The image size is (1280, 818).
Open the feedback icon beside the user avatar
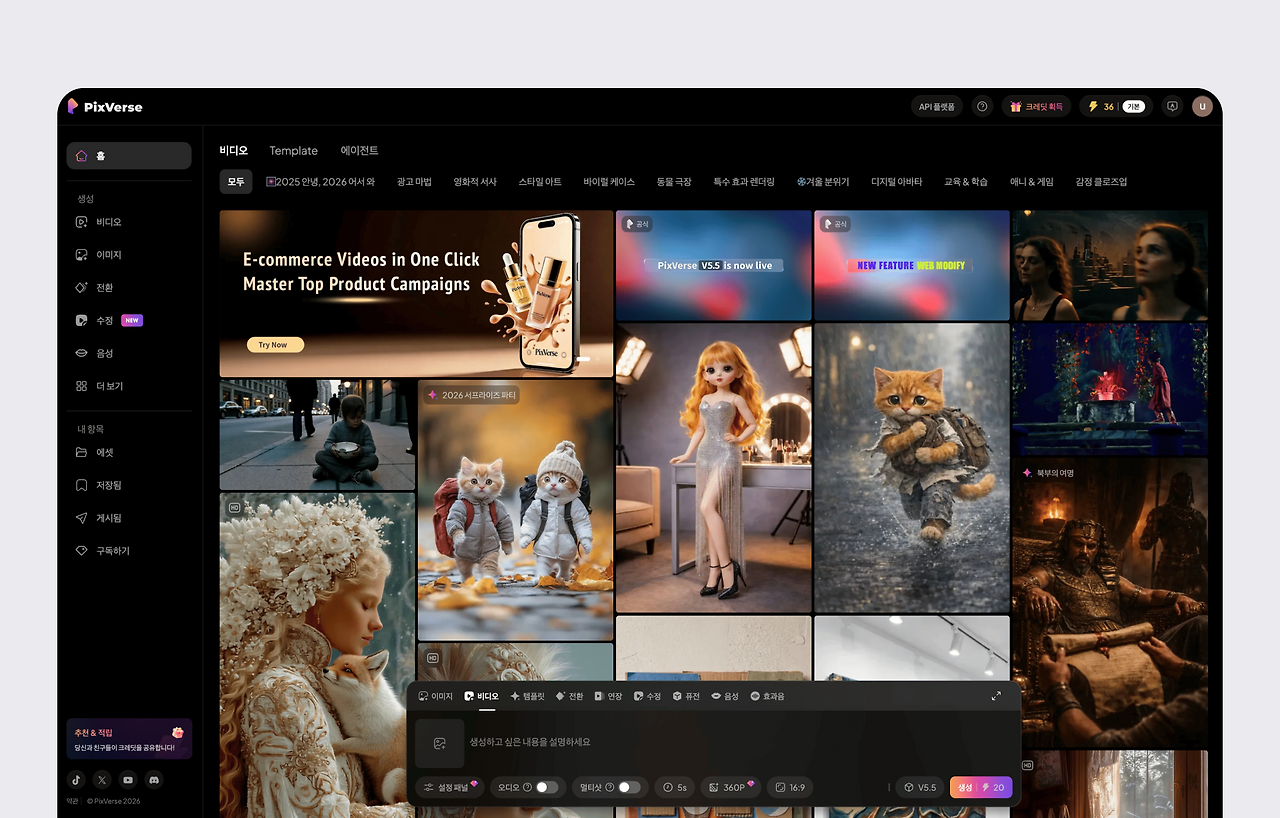tap(1172, 106)
